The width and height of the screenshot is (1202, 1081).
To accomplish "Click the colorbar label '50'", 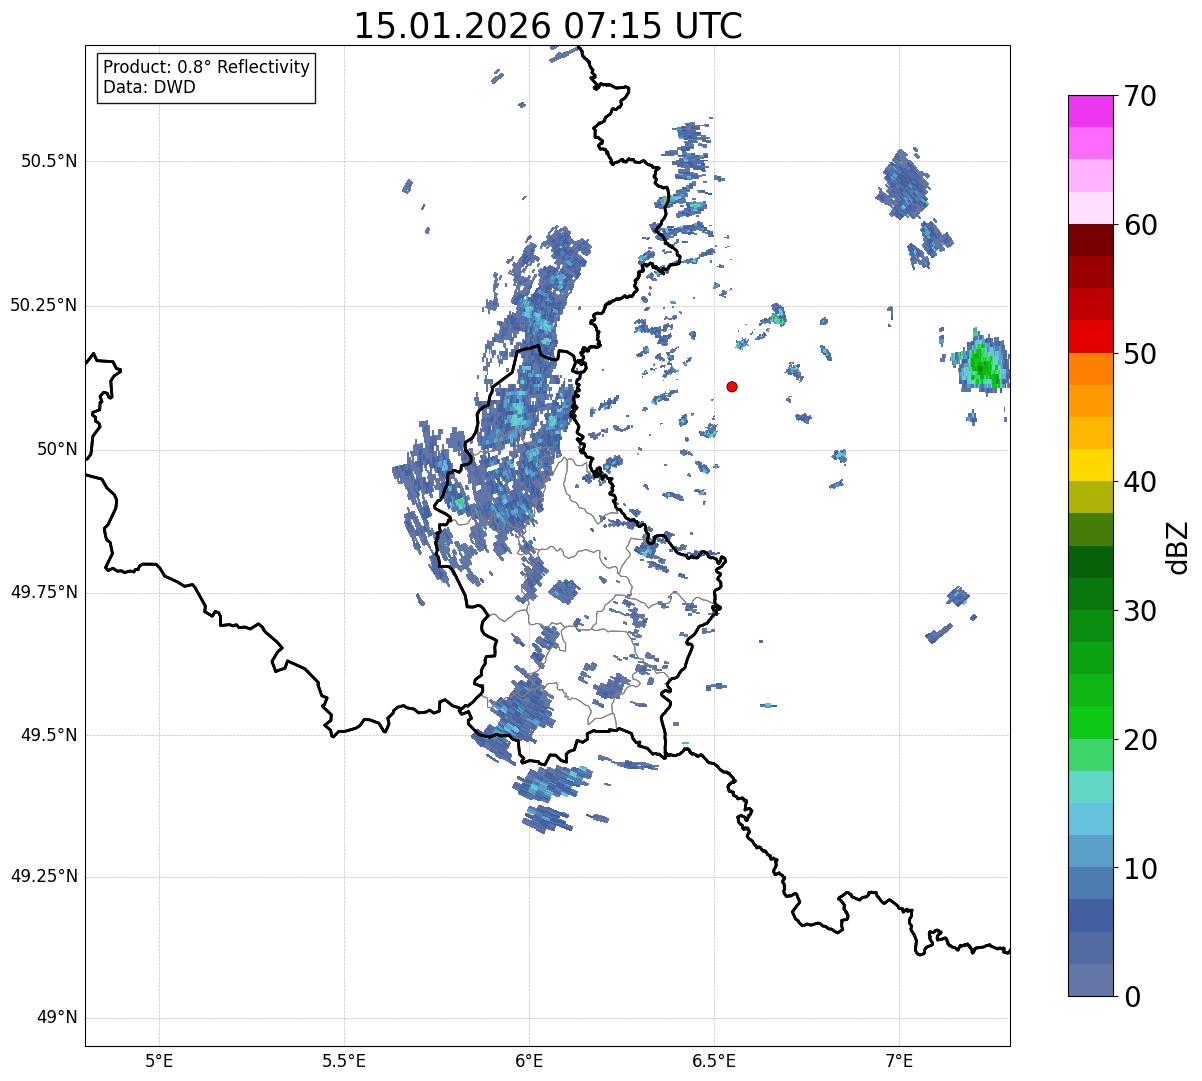I will (1141, 354).
